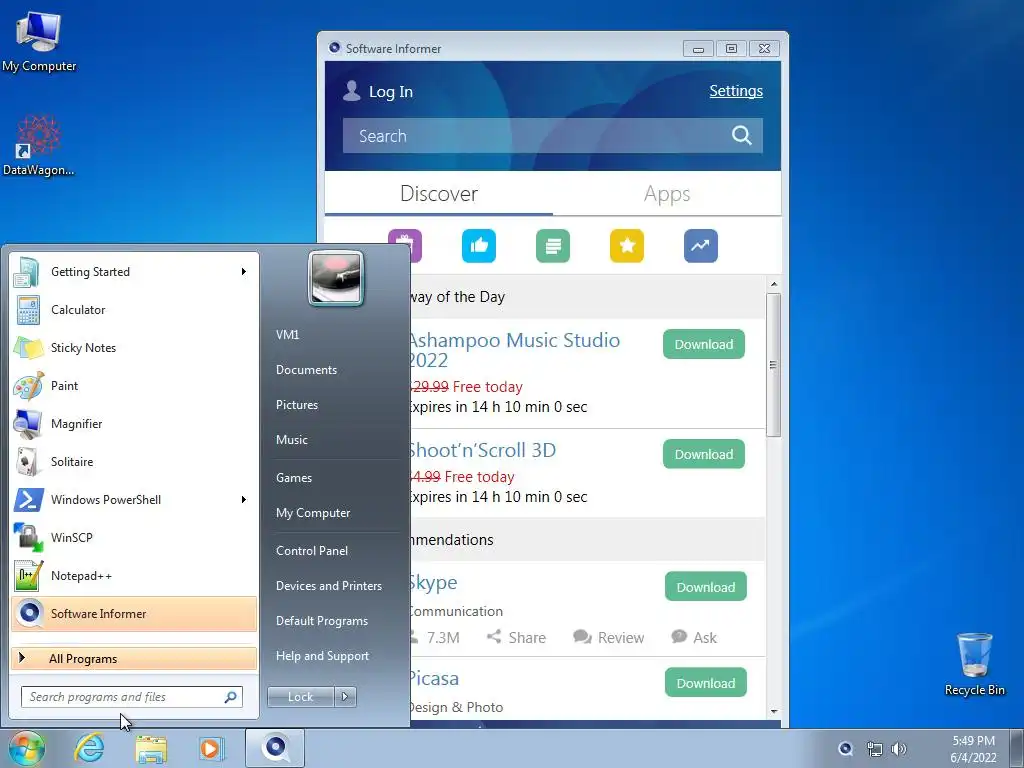Open Music from the Start menu

click(x=292, y=440)
